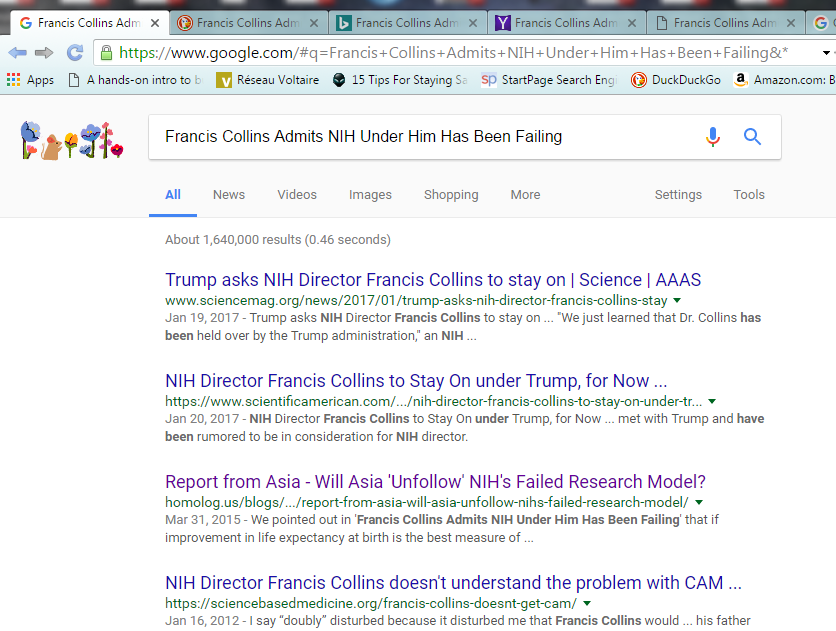Expand the green arrow beside the homolog.us URL
The height and width of the screenshot is (631, 836).
pyautogui.click(x=698, y=502)
